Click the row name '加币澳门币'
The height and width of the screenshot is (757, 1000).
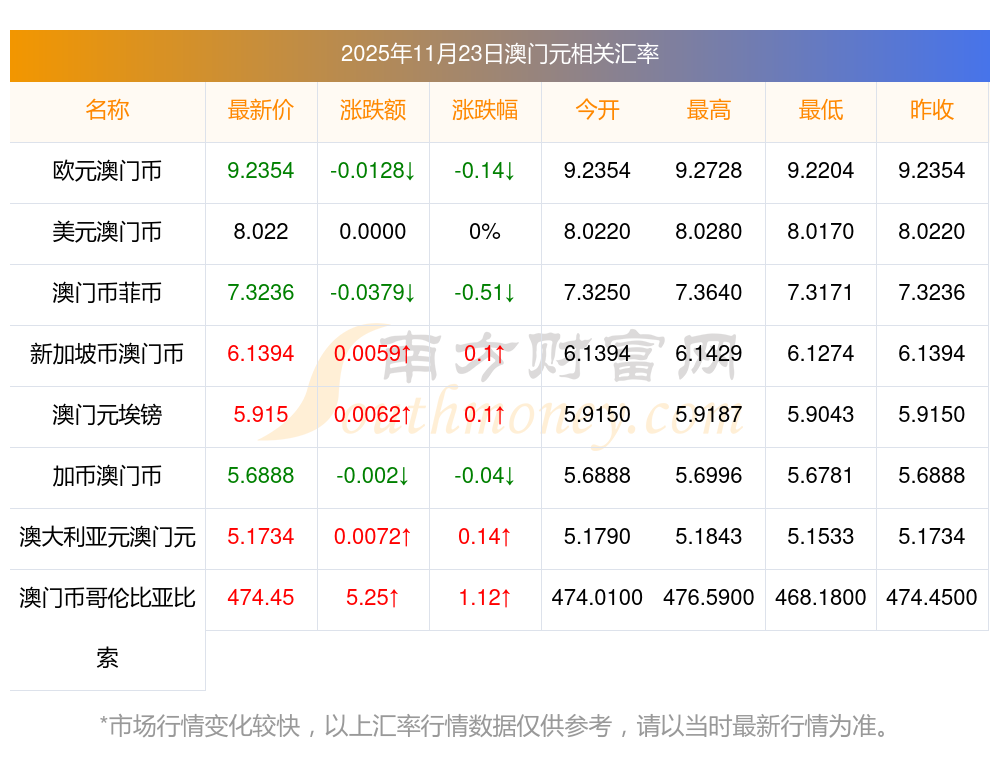pyautogui.click(x=107, y=476)
